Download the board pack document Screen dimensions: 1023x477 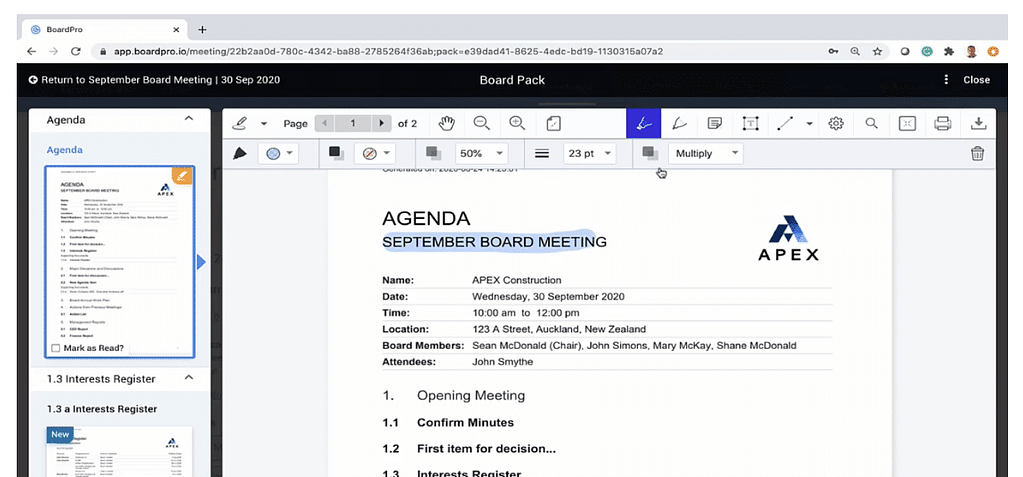pos(978,123)
